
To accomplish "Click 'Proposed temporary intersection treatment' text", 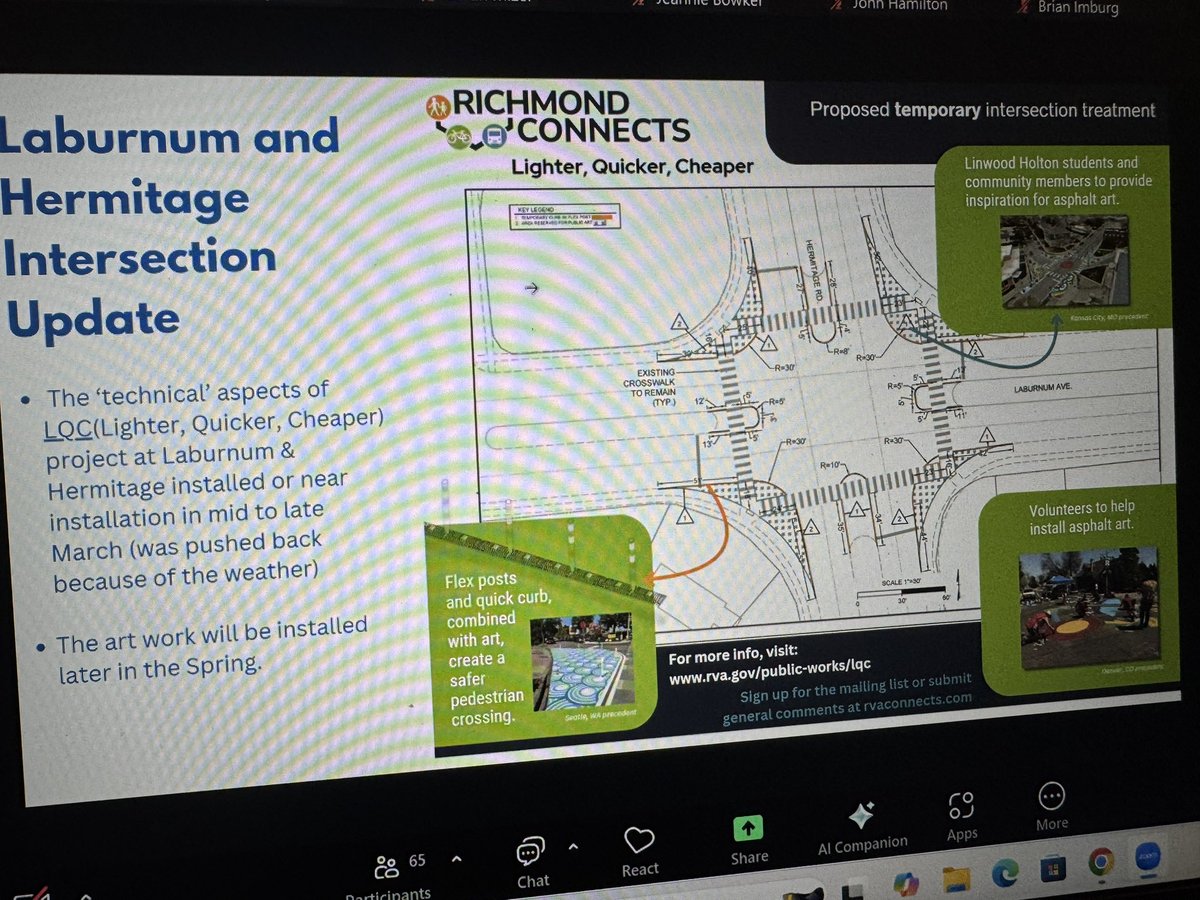I will 981,110.
